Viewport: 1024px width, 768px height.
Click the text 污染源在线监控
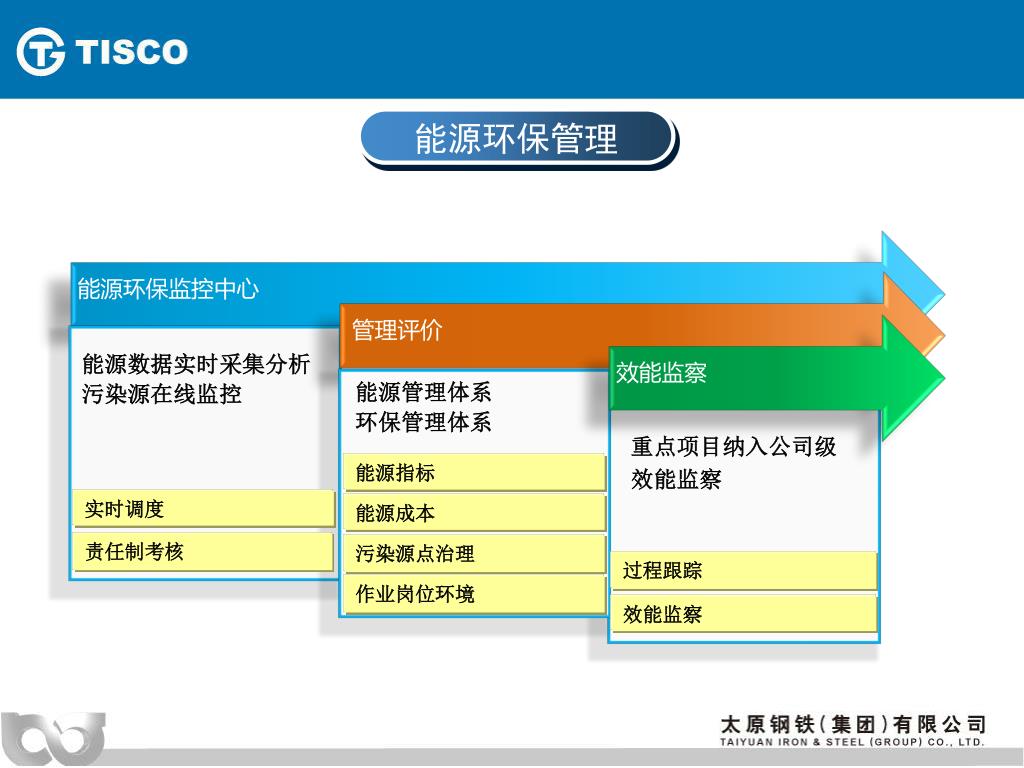pyautogui.click(x=162, y=394)
